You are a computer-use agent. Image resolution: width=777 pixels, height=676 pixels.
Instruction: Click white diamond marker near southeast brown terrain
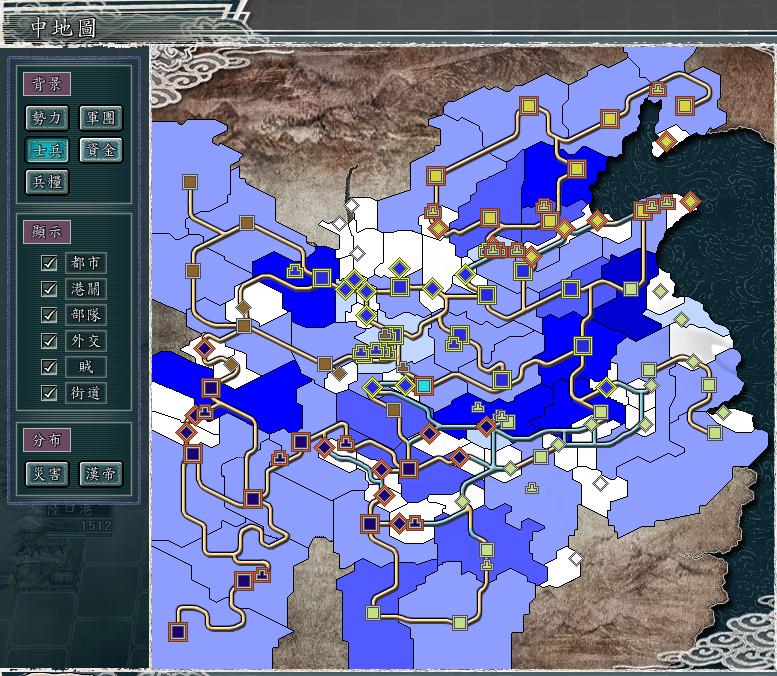(x=575, y=559)
